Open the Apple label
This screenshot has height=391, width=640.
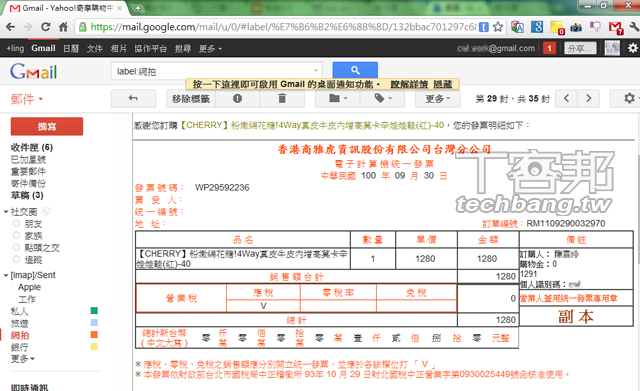point(29,287)
